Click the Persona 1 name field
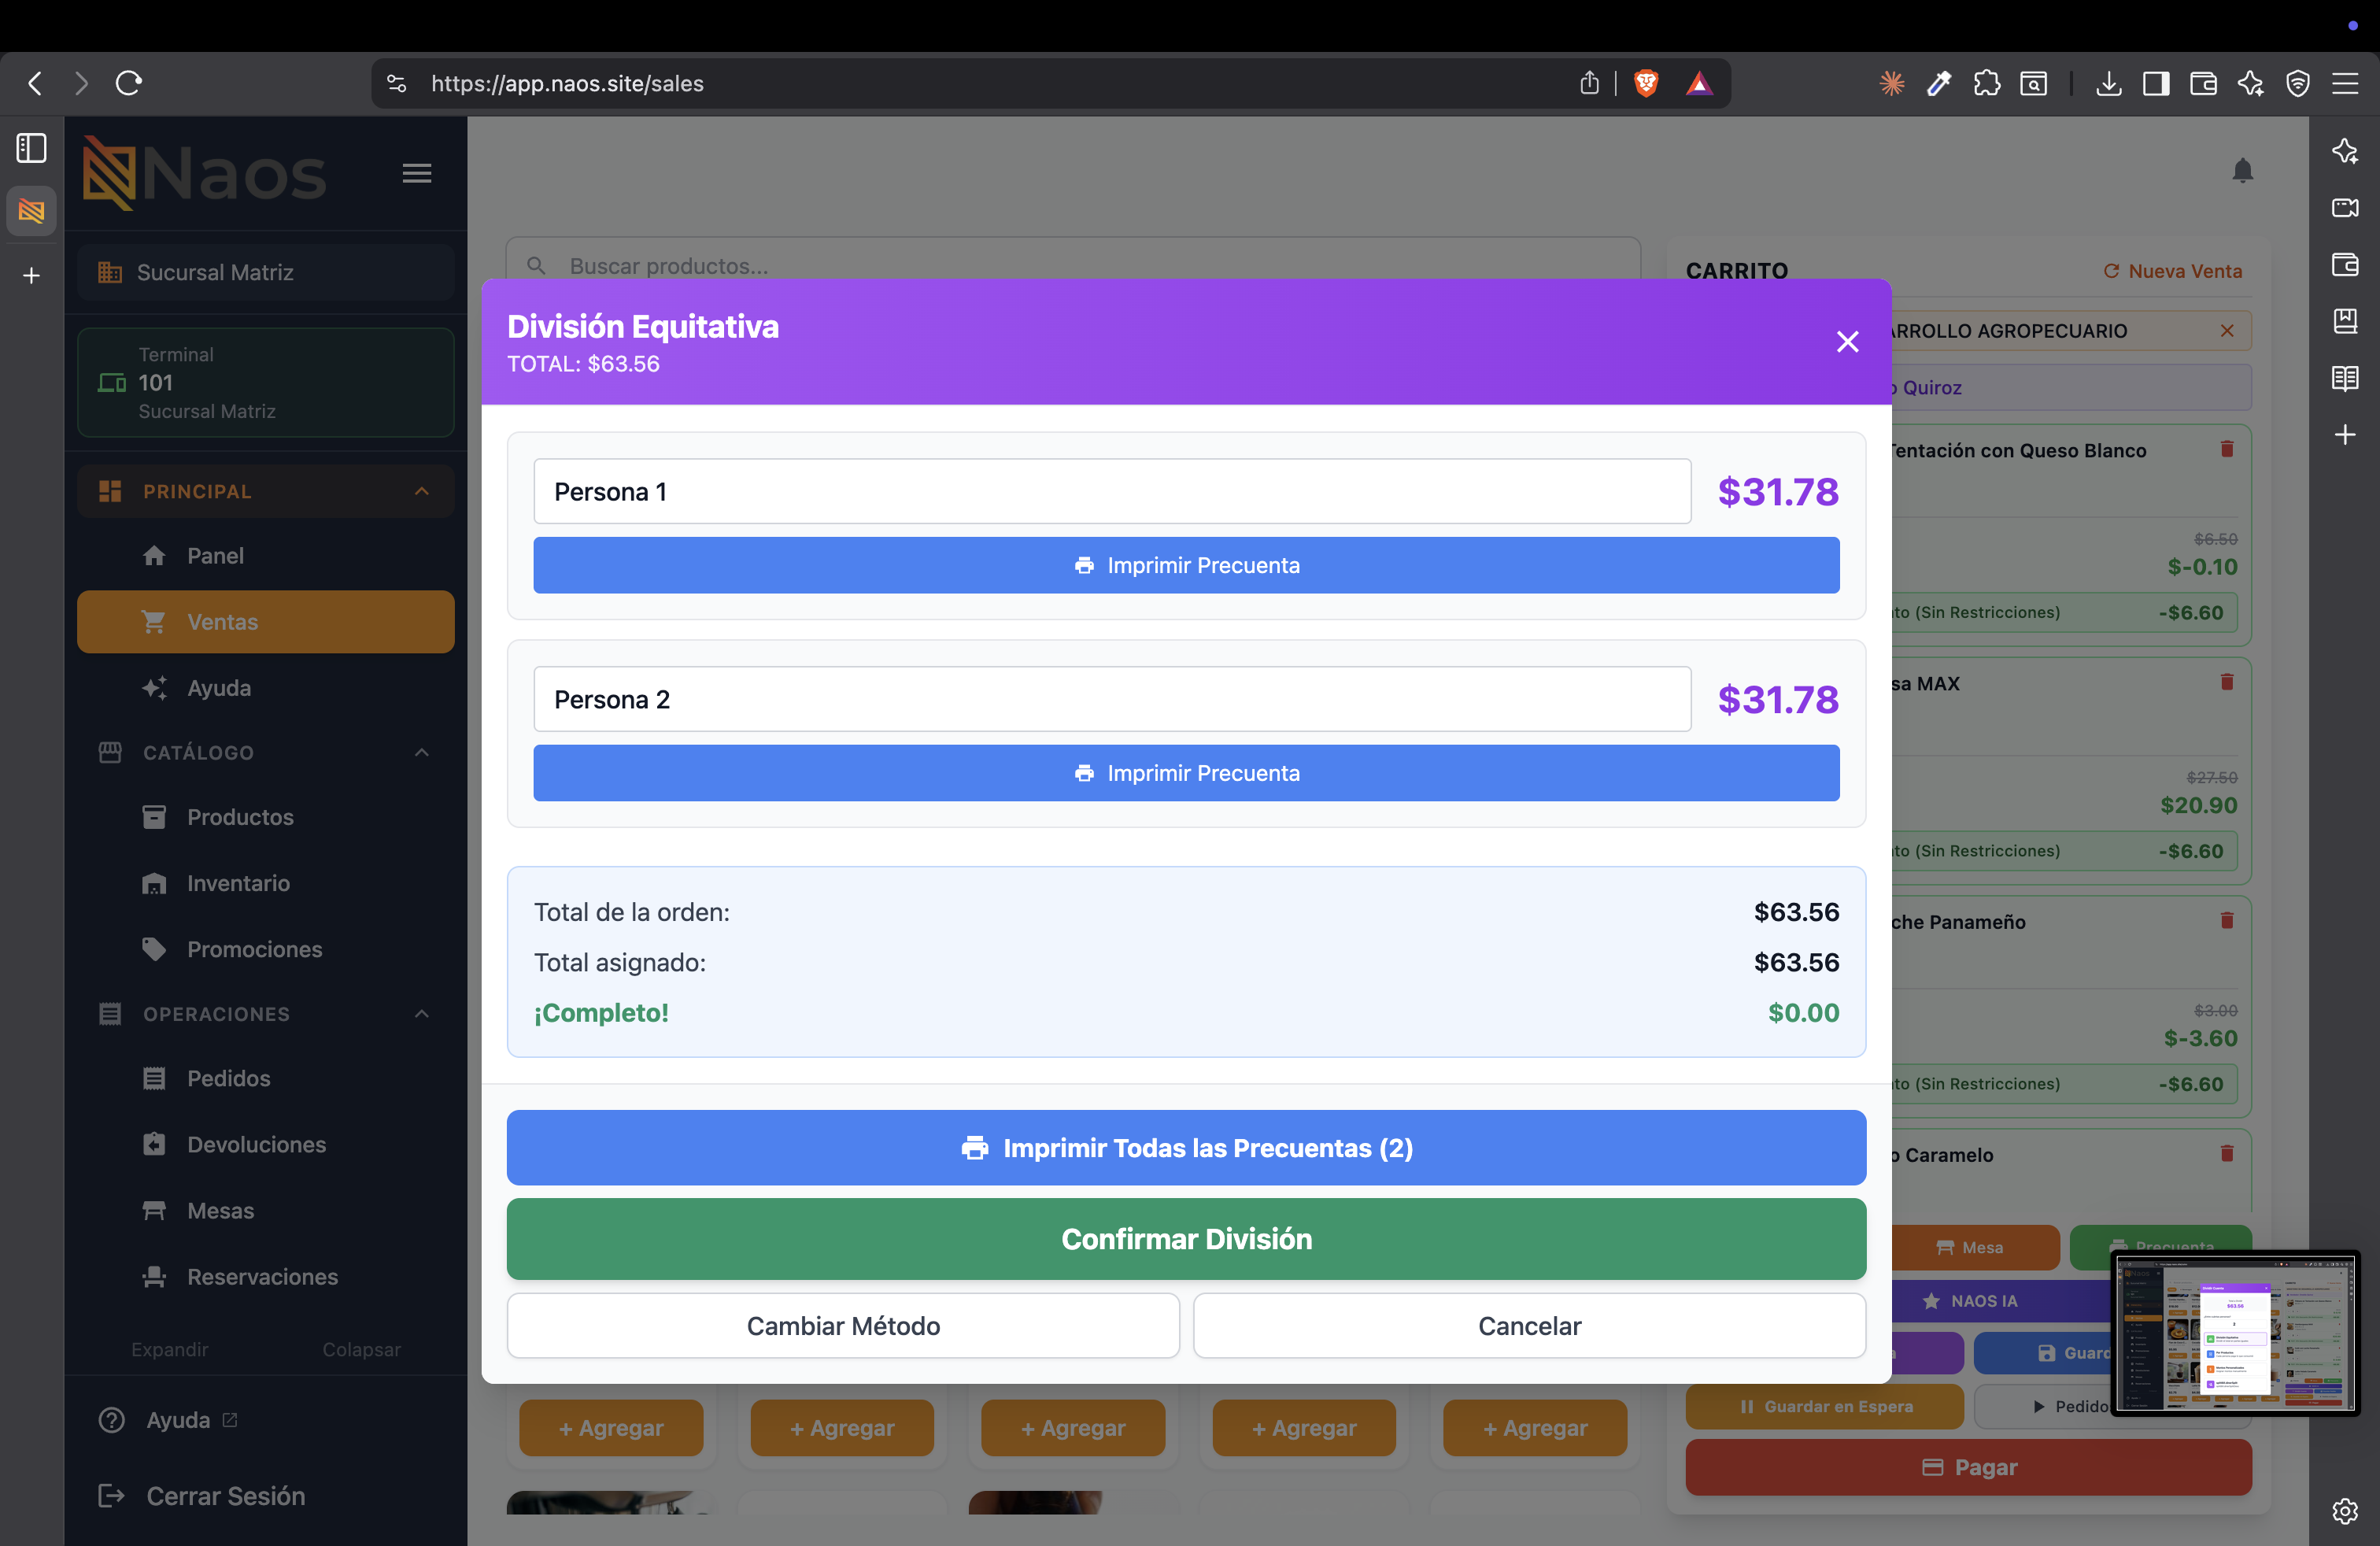The width and height of the screenshot is (2380, 1546). (1112, 491)
